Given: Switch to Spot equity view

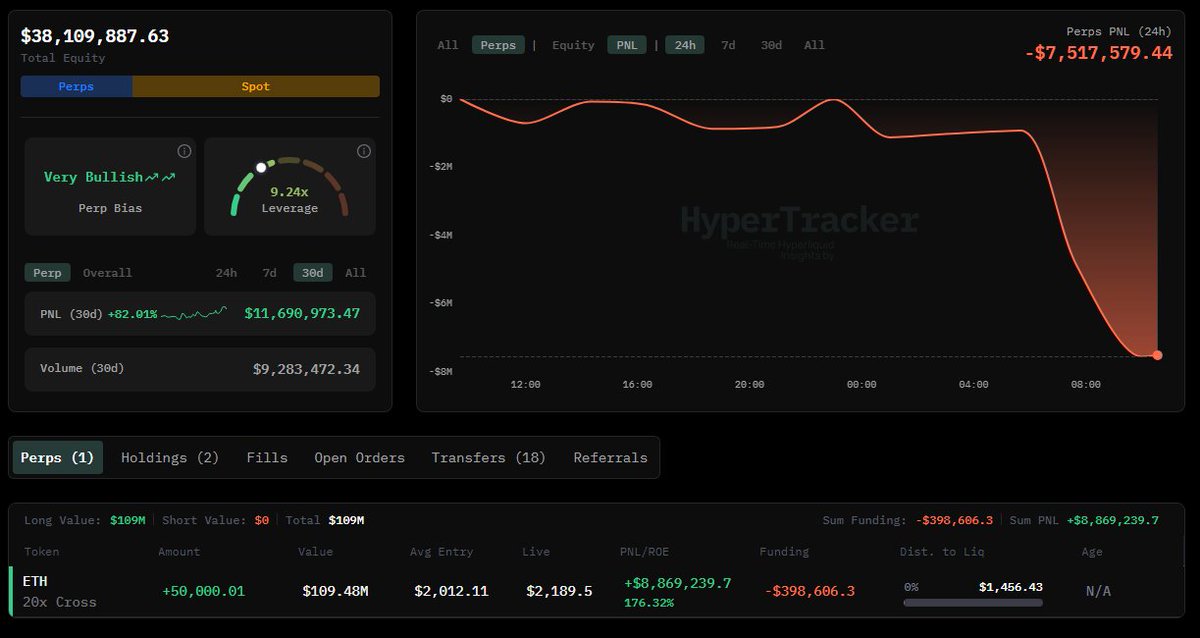Looking at the screenshot, I should (x=255, y=87).
